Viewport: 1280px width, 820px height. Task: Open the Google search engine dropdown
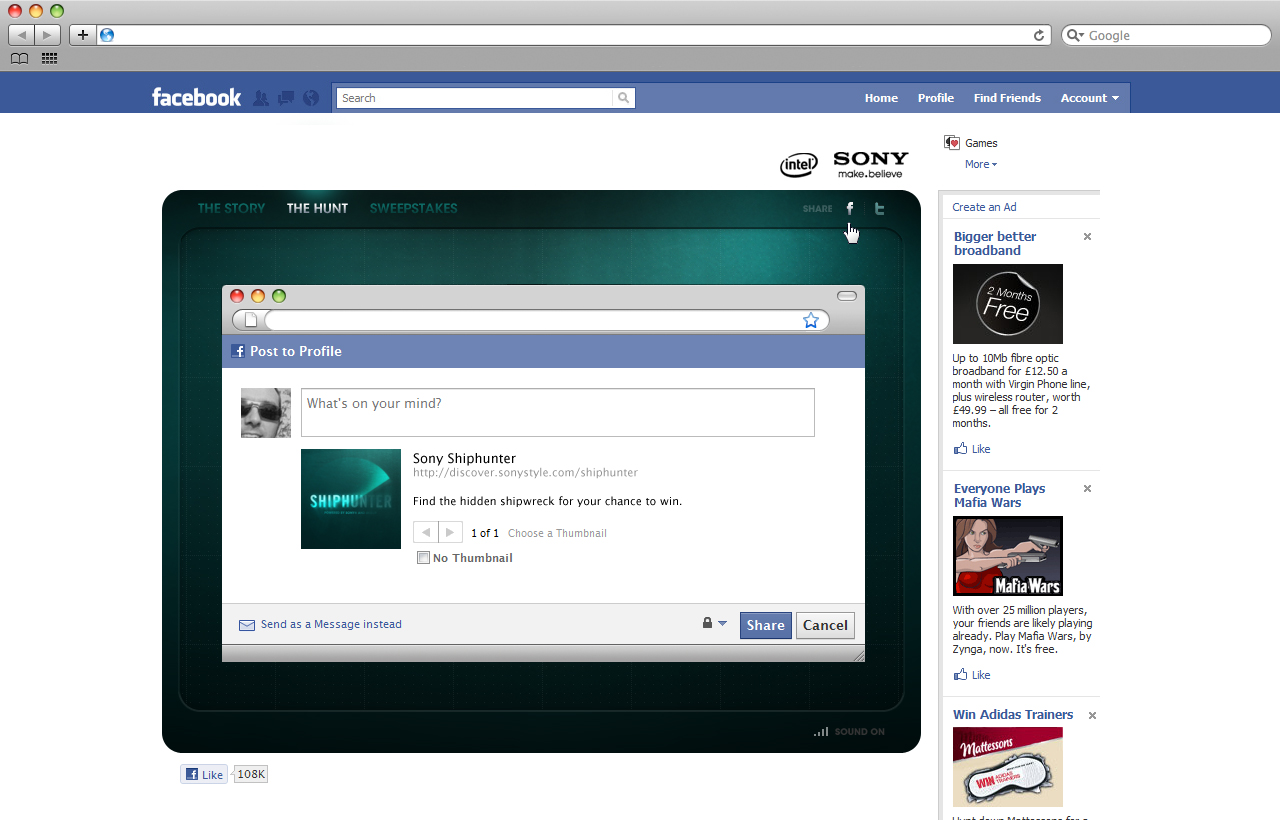coord(1076,35)
